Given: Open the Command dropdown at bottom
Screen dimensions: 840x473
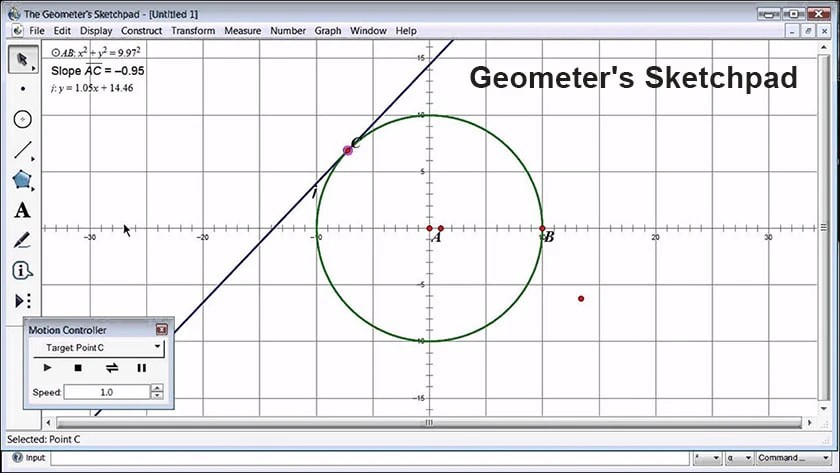Looking at the screenshot, I should [792, 457].
